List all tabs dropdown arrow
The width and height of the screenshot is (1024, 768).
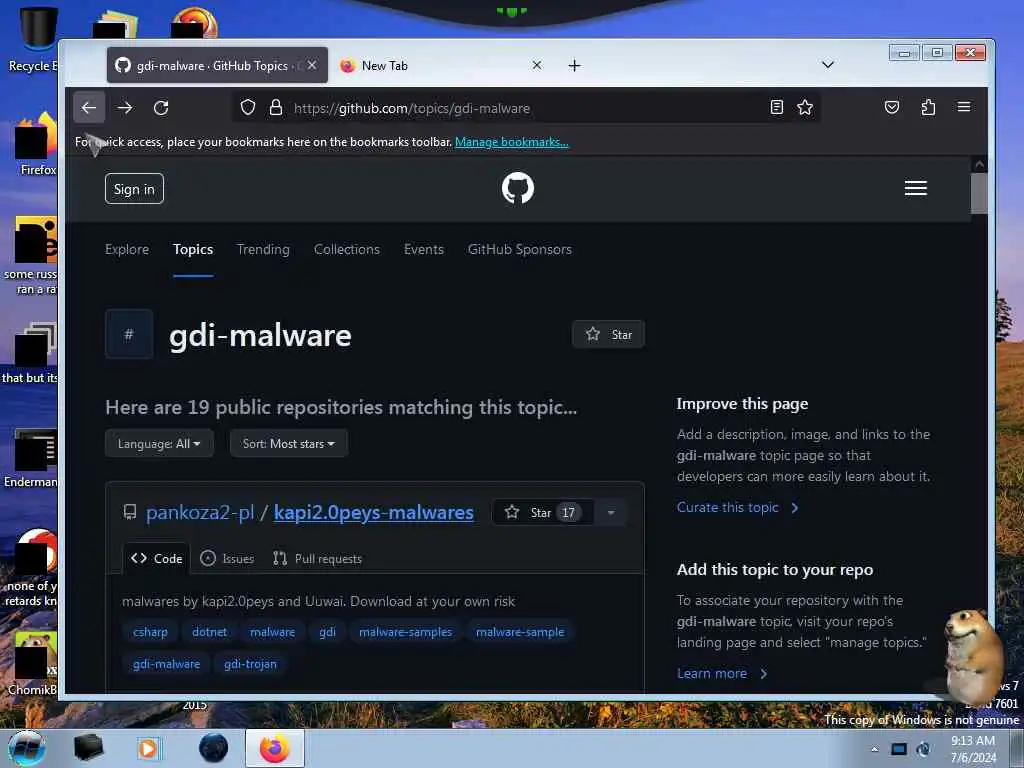(827, 65)
